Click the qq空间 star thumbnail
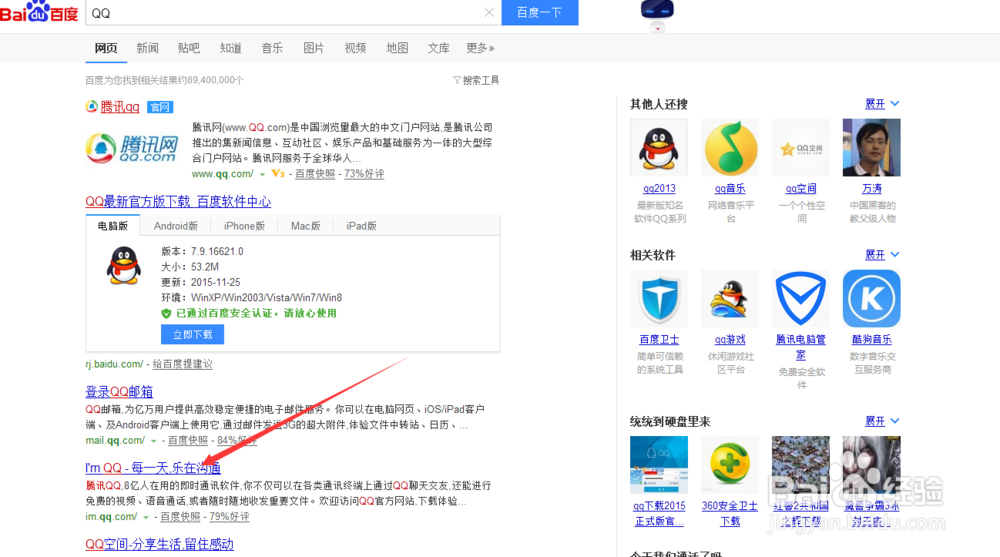The width and height of the screenshot is (1000, 557). coord(800,147)
